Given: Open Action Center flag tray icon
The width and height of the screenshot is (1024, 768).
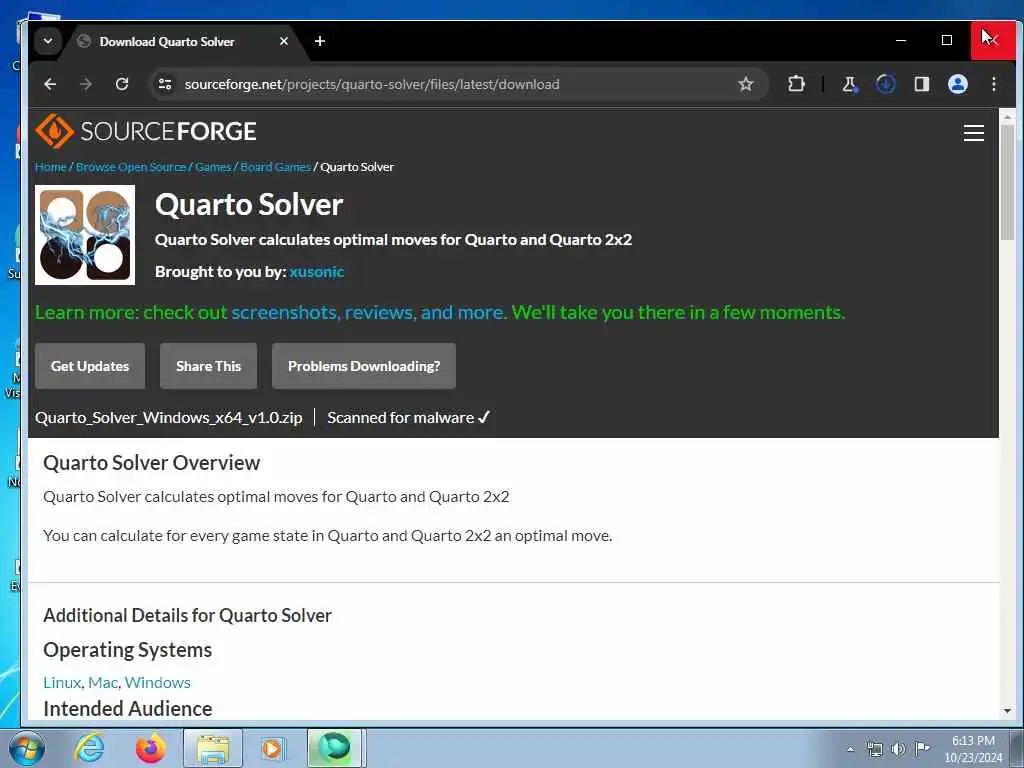Looking at the screenshot, I should 922,748.
